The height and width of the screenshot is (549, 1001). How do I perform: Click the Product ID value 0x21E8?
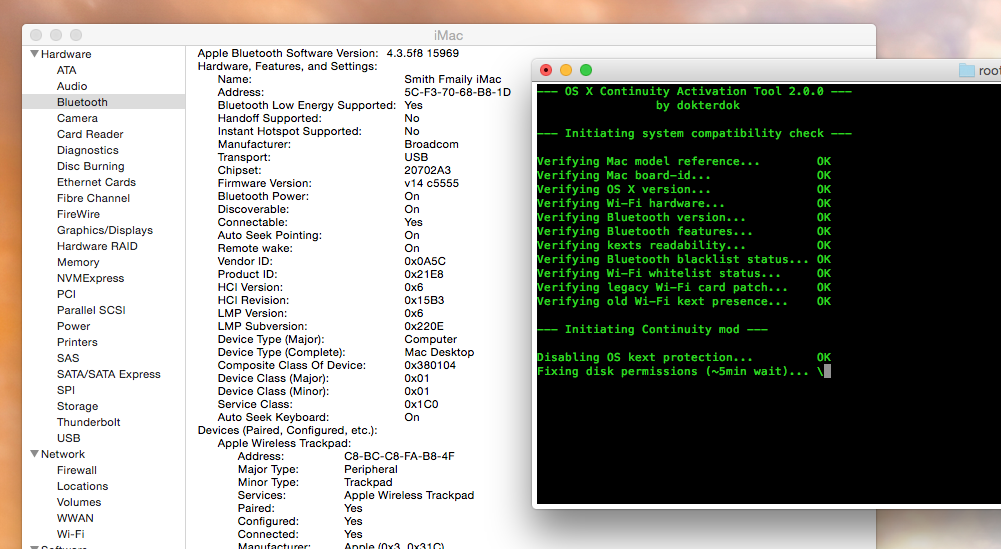(424, 274)
